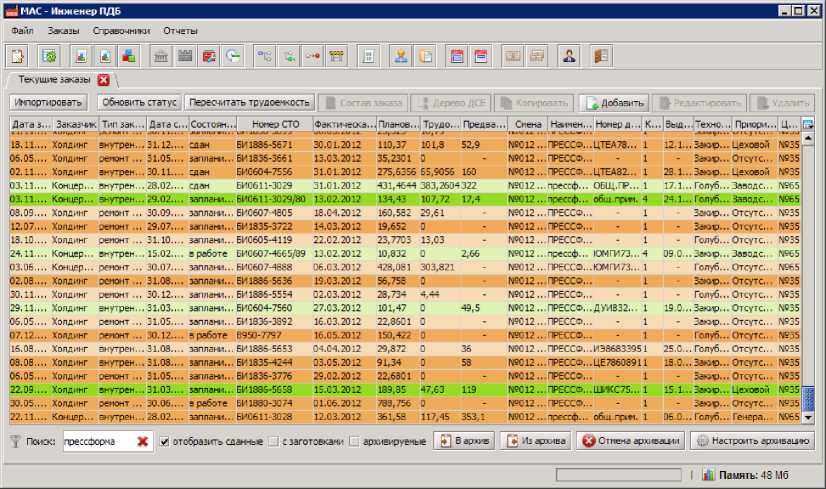Viewport: 826px width, 489px height.
Task: Open the user profile toolbar icon
Action: 568,56
